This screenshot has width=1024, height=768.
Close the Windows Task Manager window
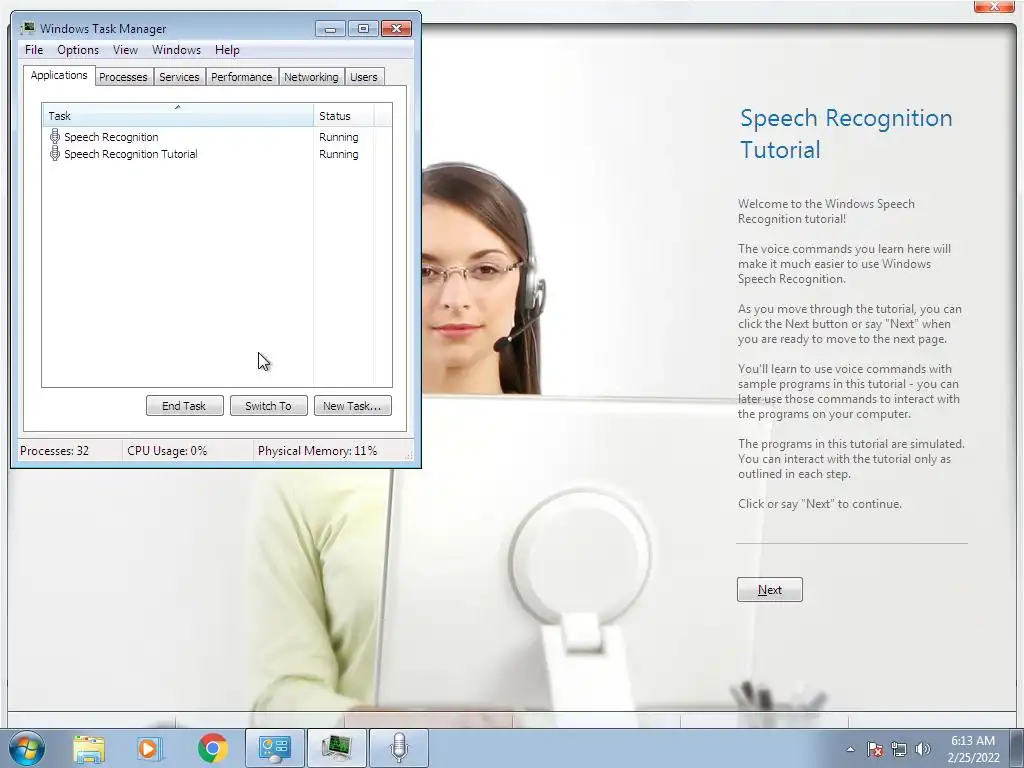tap(396, 29)
